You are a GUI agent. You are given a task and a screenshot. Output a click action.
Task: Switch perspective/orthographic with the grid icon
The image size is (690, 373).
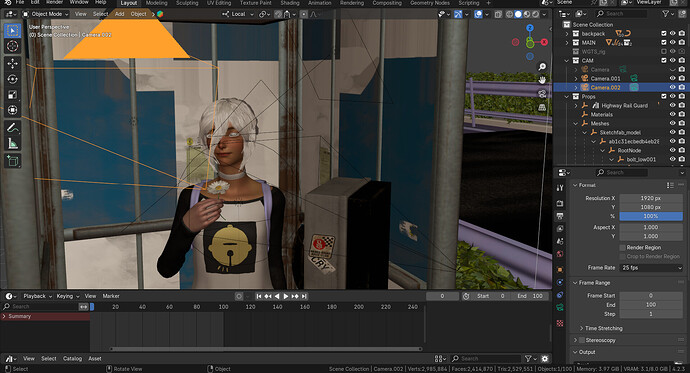click(542, 107)
